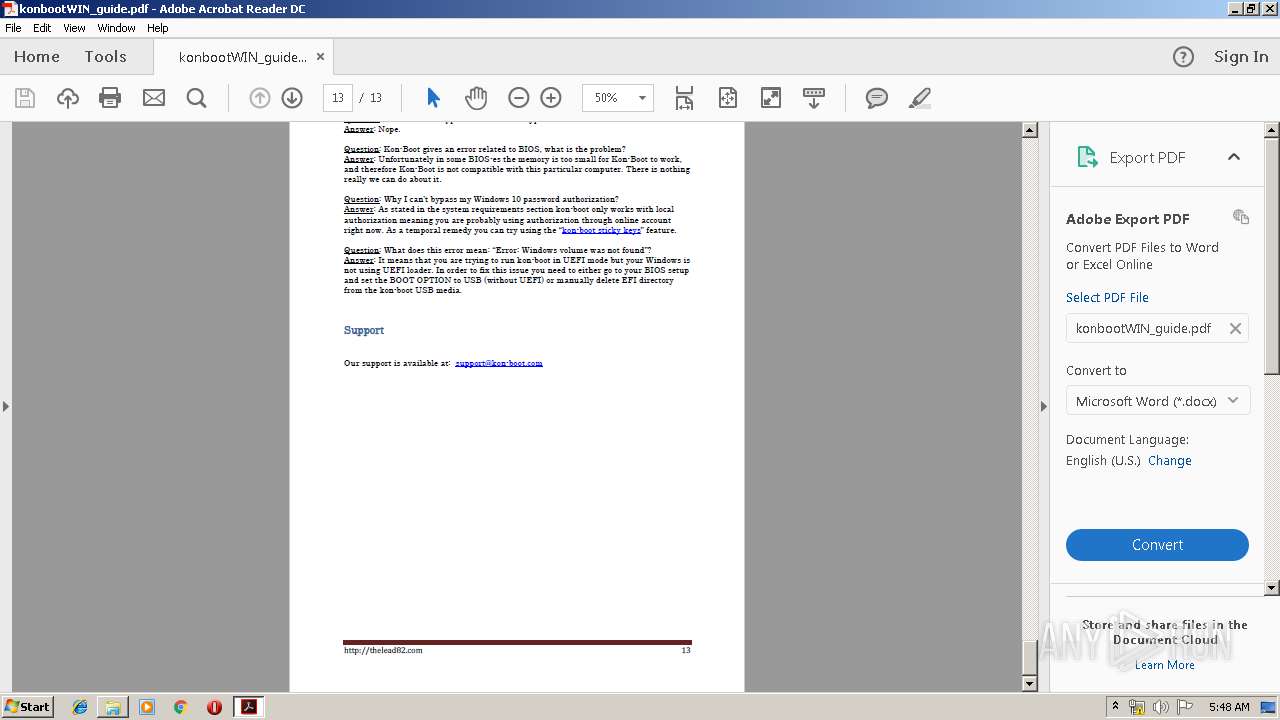Enter full screen mode icon

coord(770,98)
